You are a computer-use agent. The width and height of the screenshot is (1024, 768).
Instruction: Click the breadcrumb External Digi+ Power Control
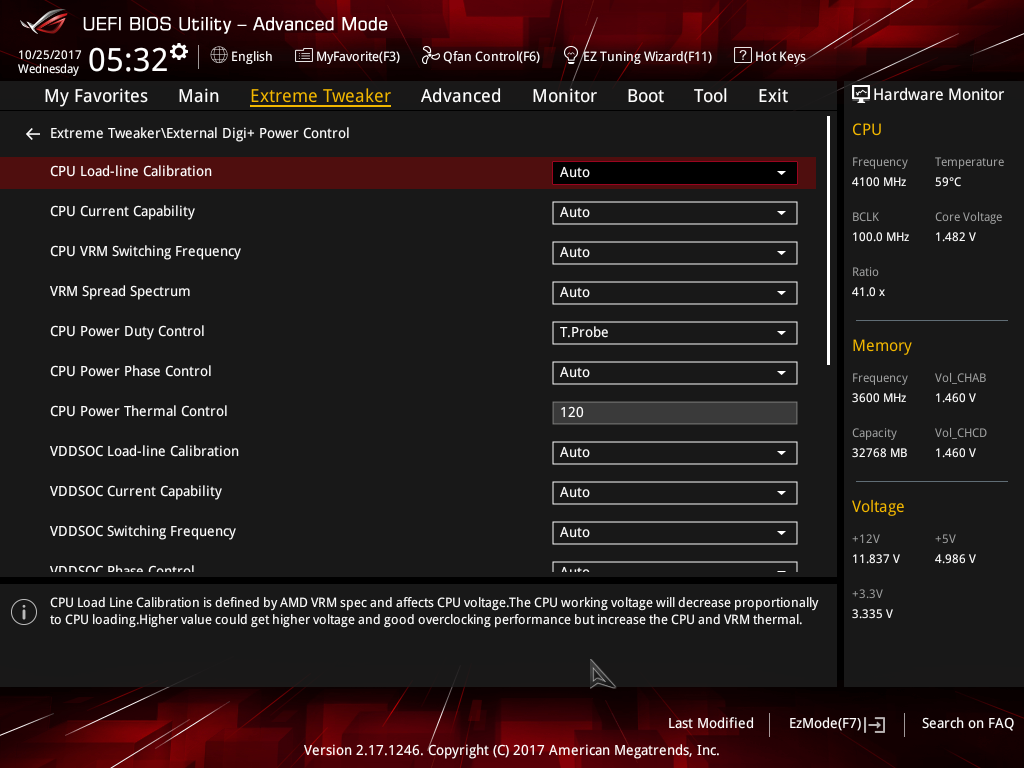pyautogui.click(x=257, y=133)
